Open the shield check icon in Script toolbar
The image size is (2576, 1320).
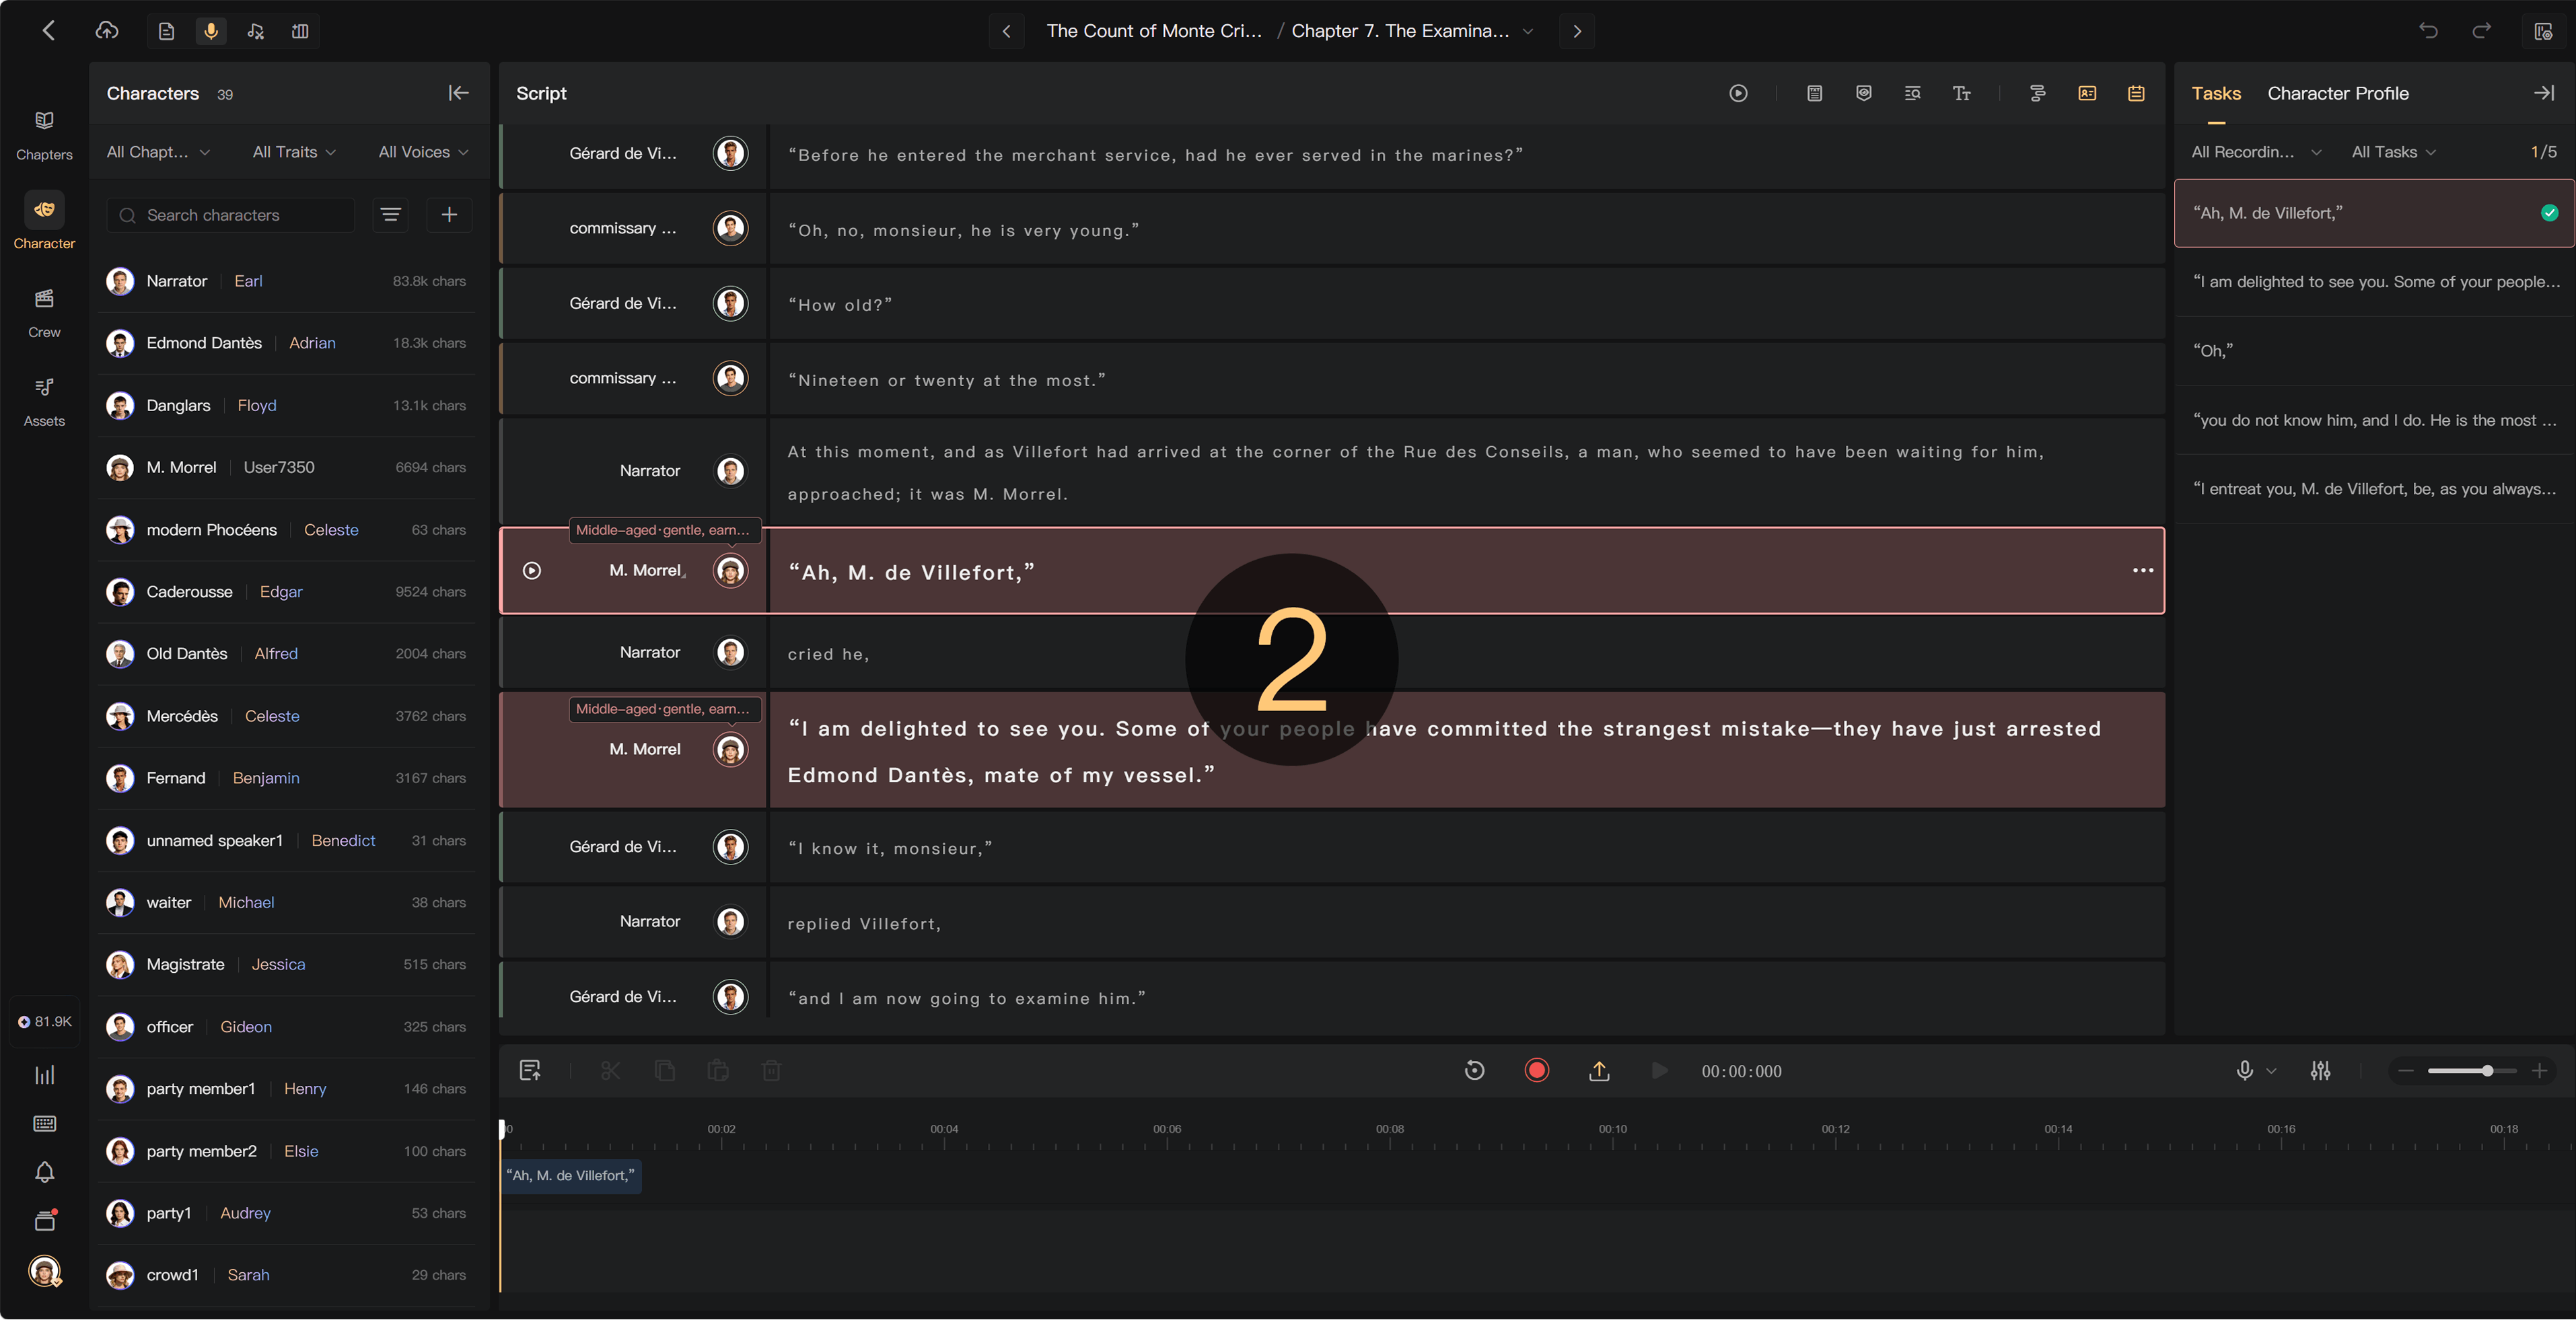point(1864,93)
